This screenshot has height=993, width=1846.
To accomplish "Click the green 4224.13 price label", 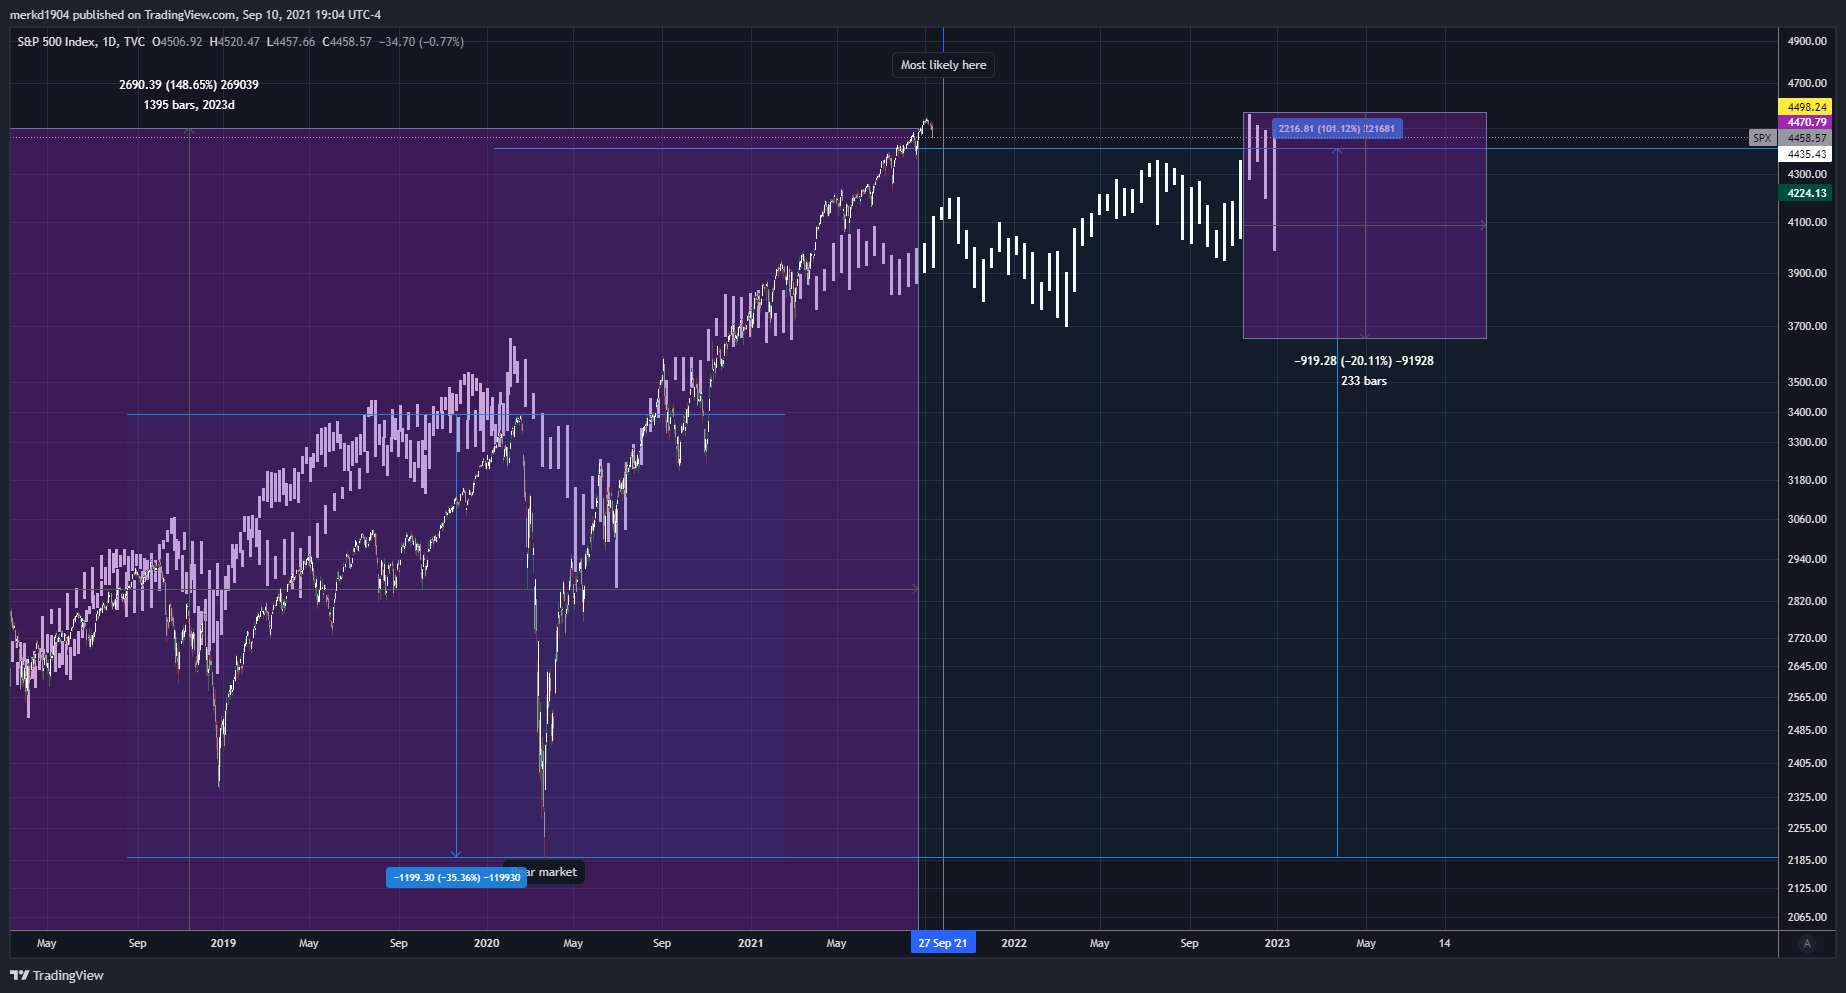I will coord(1806,193).
